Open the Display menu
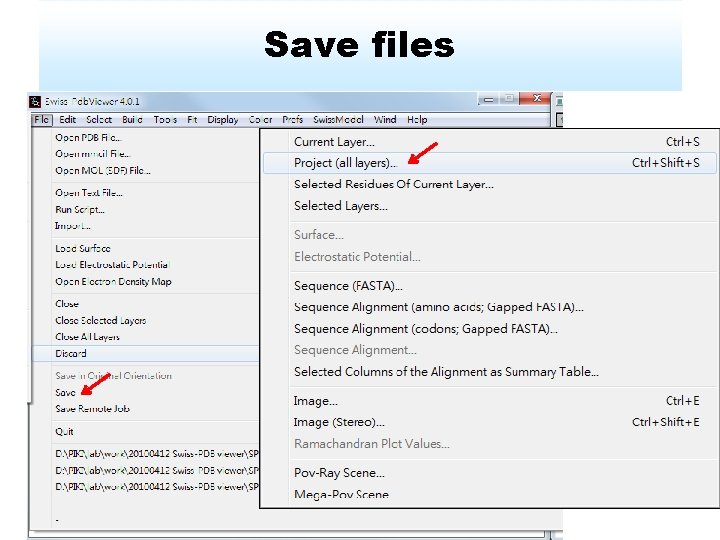The height and width of the screenshot is (540, 720). pyautogui.click(x=223, y=120)
